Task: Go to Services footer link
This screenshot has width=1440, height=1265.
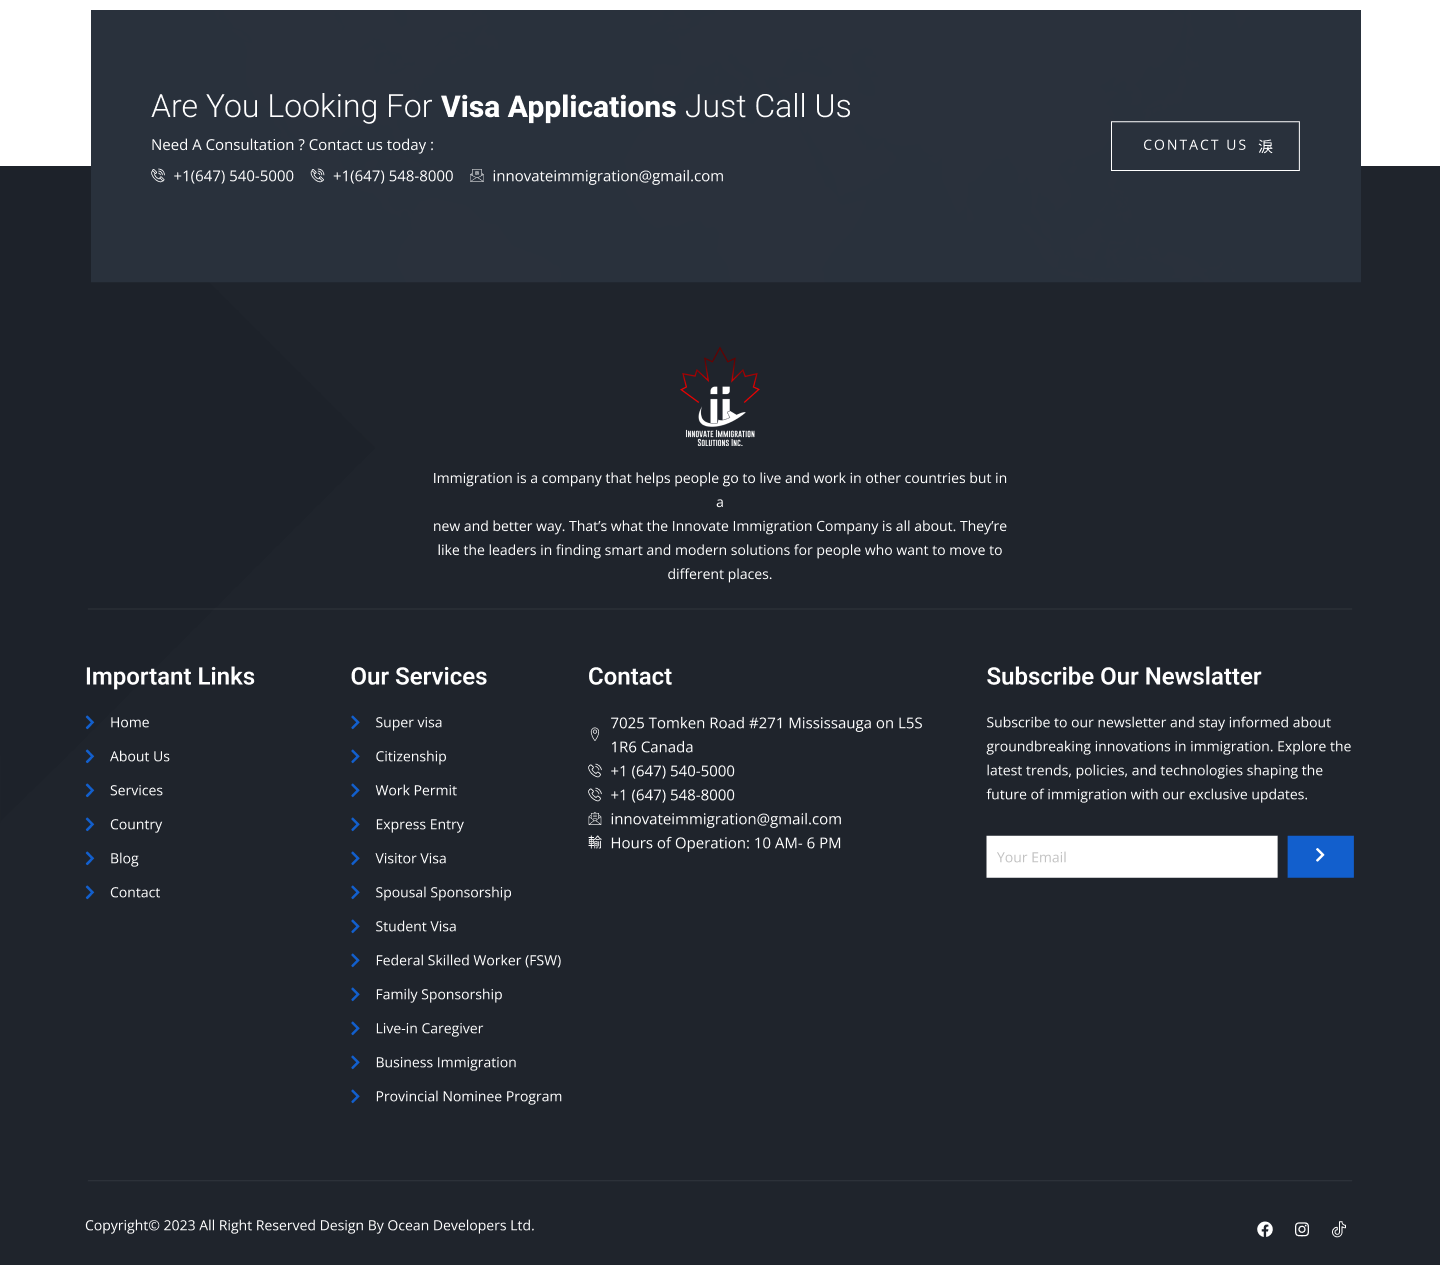Action: click(136, 790)
